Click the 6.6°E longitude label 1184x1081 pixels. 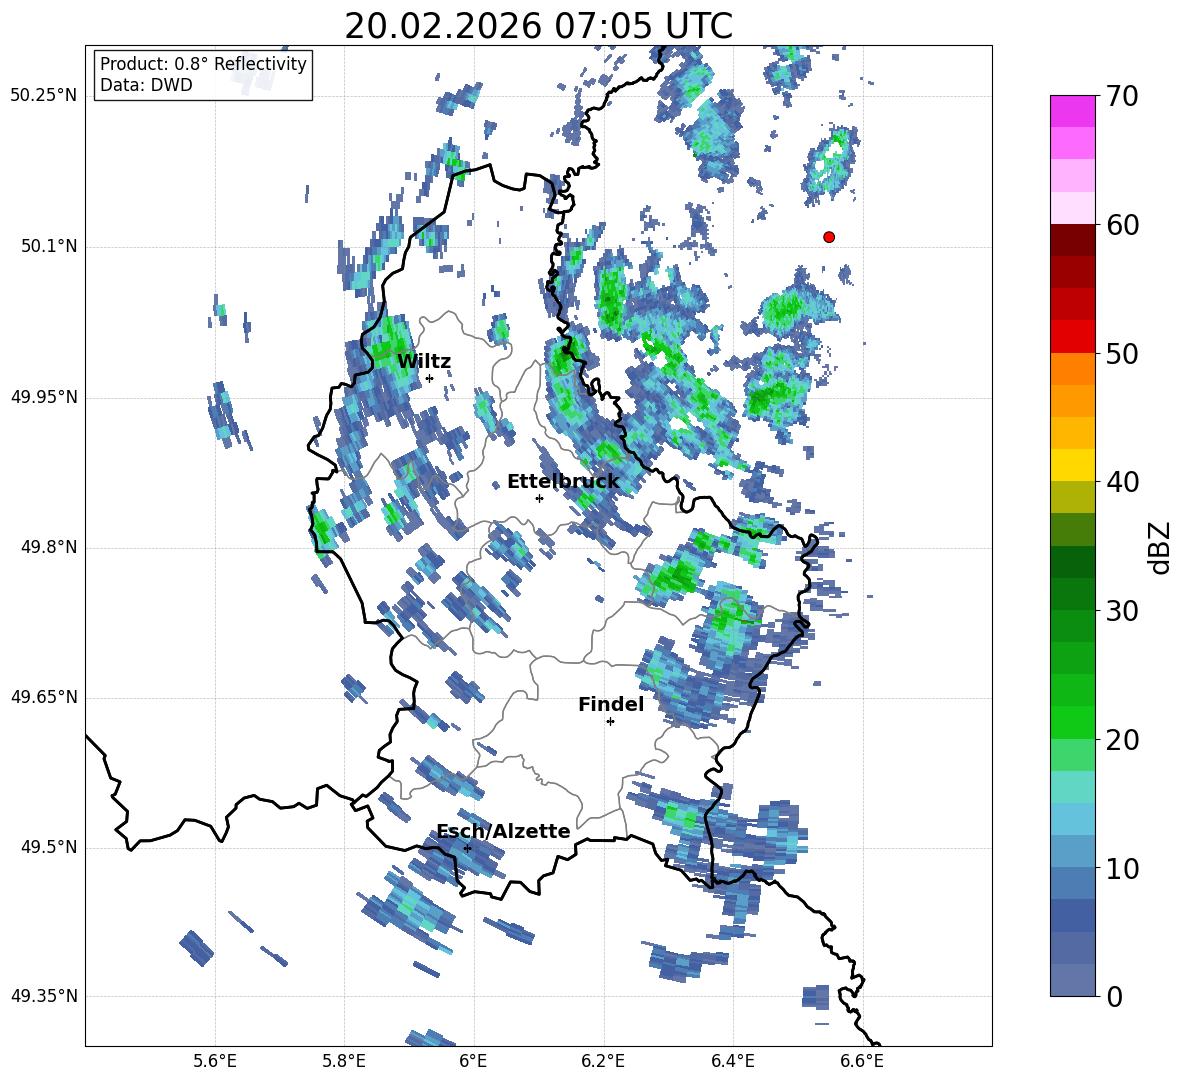tap(862, 1061)
